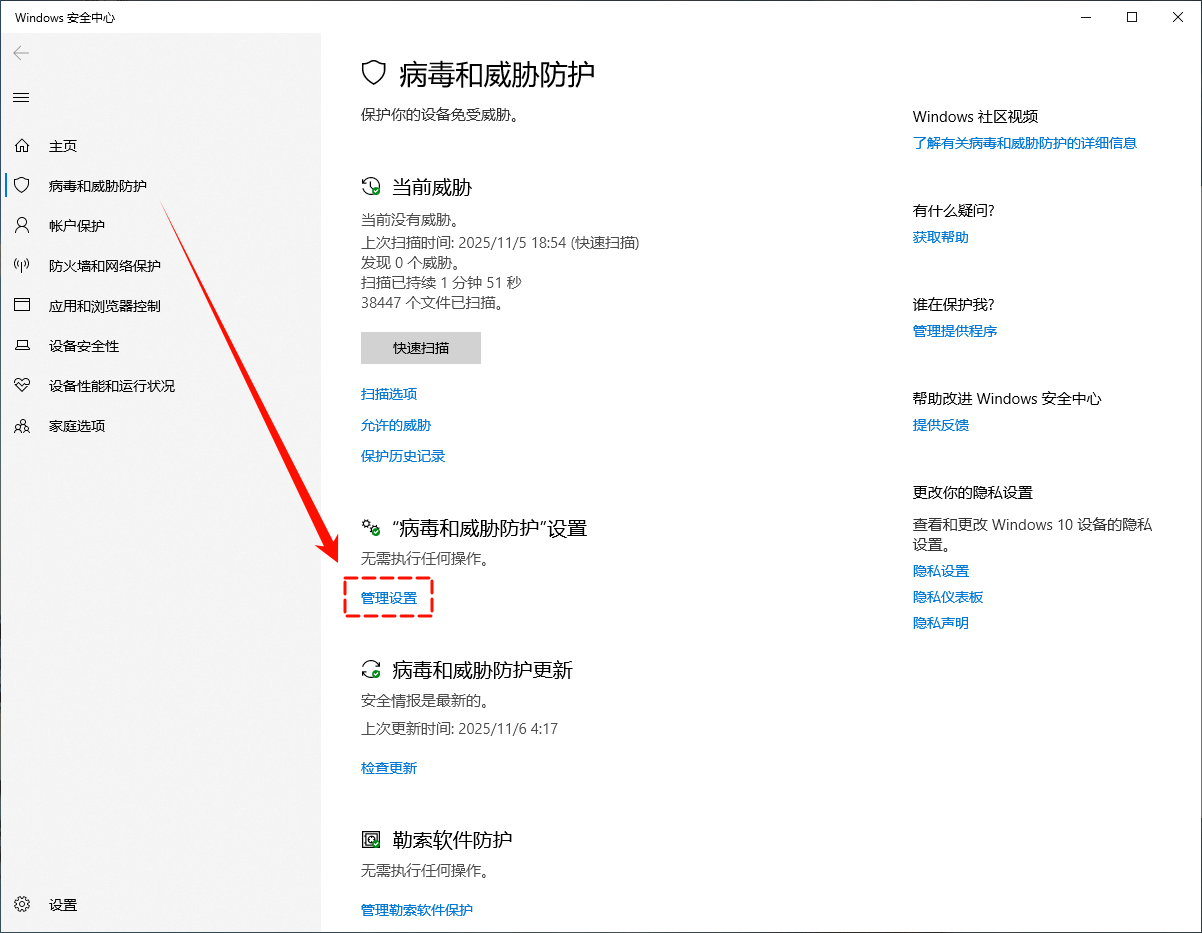The width and height of the screenshot is (1202, 933).
Task: Click the 当前威胁 refresh-shield icon
Action: point(371,187)
